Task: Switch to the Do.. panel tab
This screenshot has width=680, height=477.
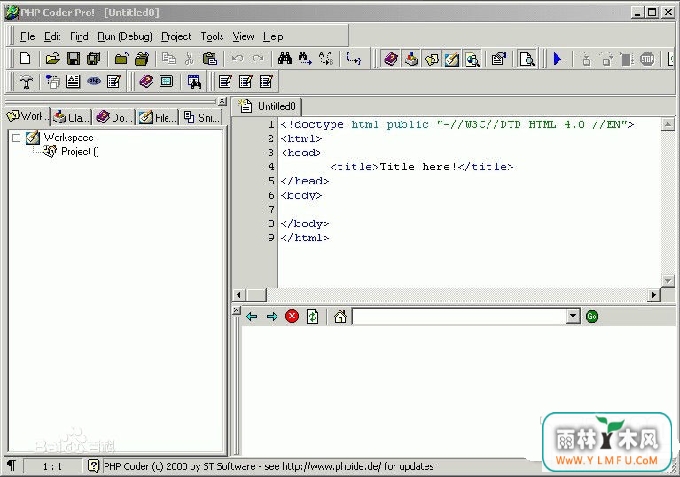Action: (x=114, y=117)
